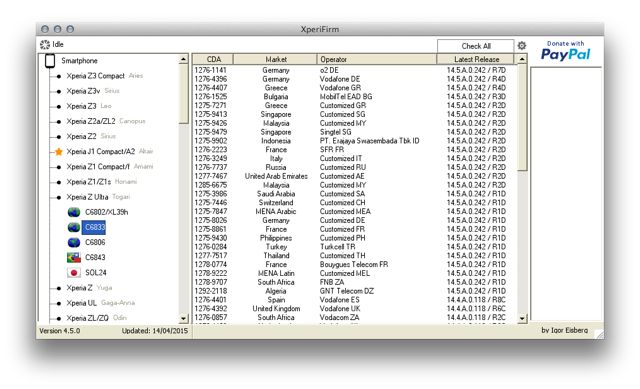The height and width of the screenshot is (389, 640).
Task: Click the firmware list scroll up arrow
Action: pos(522,60)
